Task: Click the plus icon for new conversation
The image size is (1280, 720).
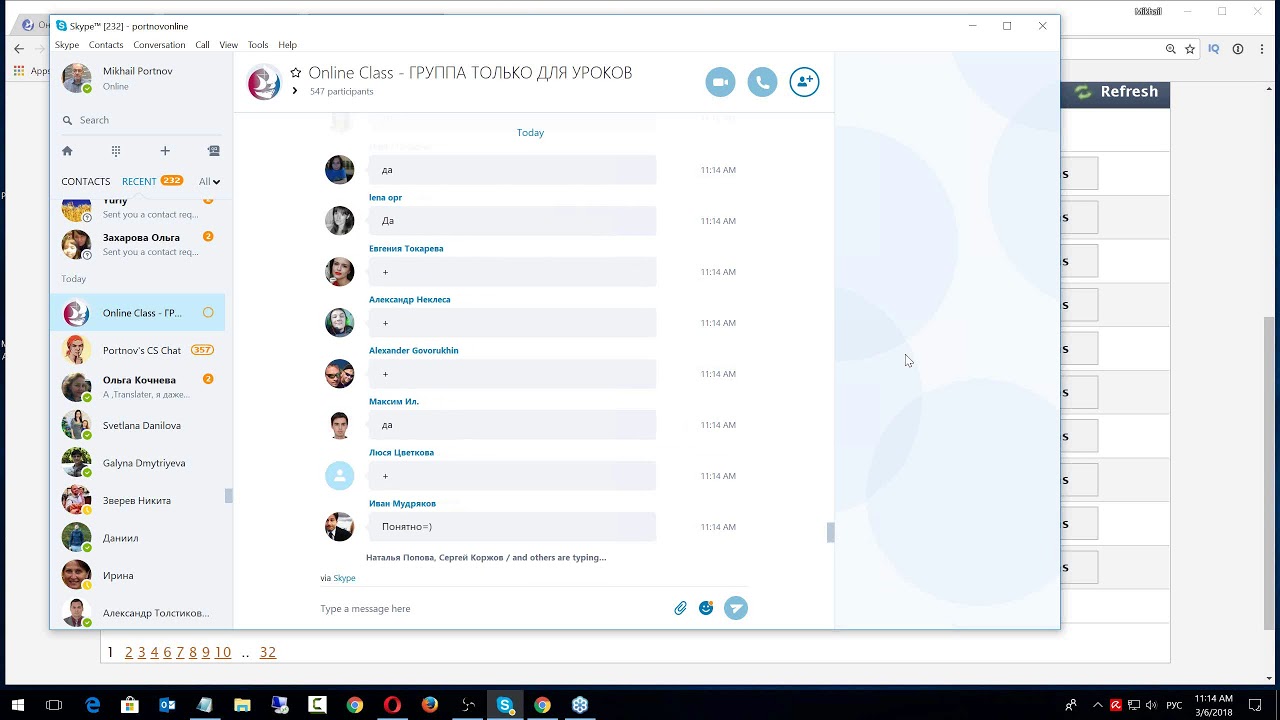Action: point(165,151)
